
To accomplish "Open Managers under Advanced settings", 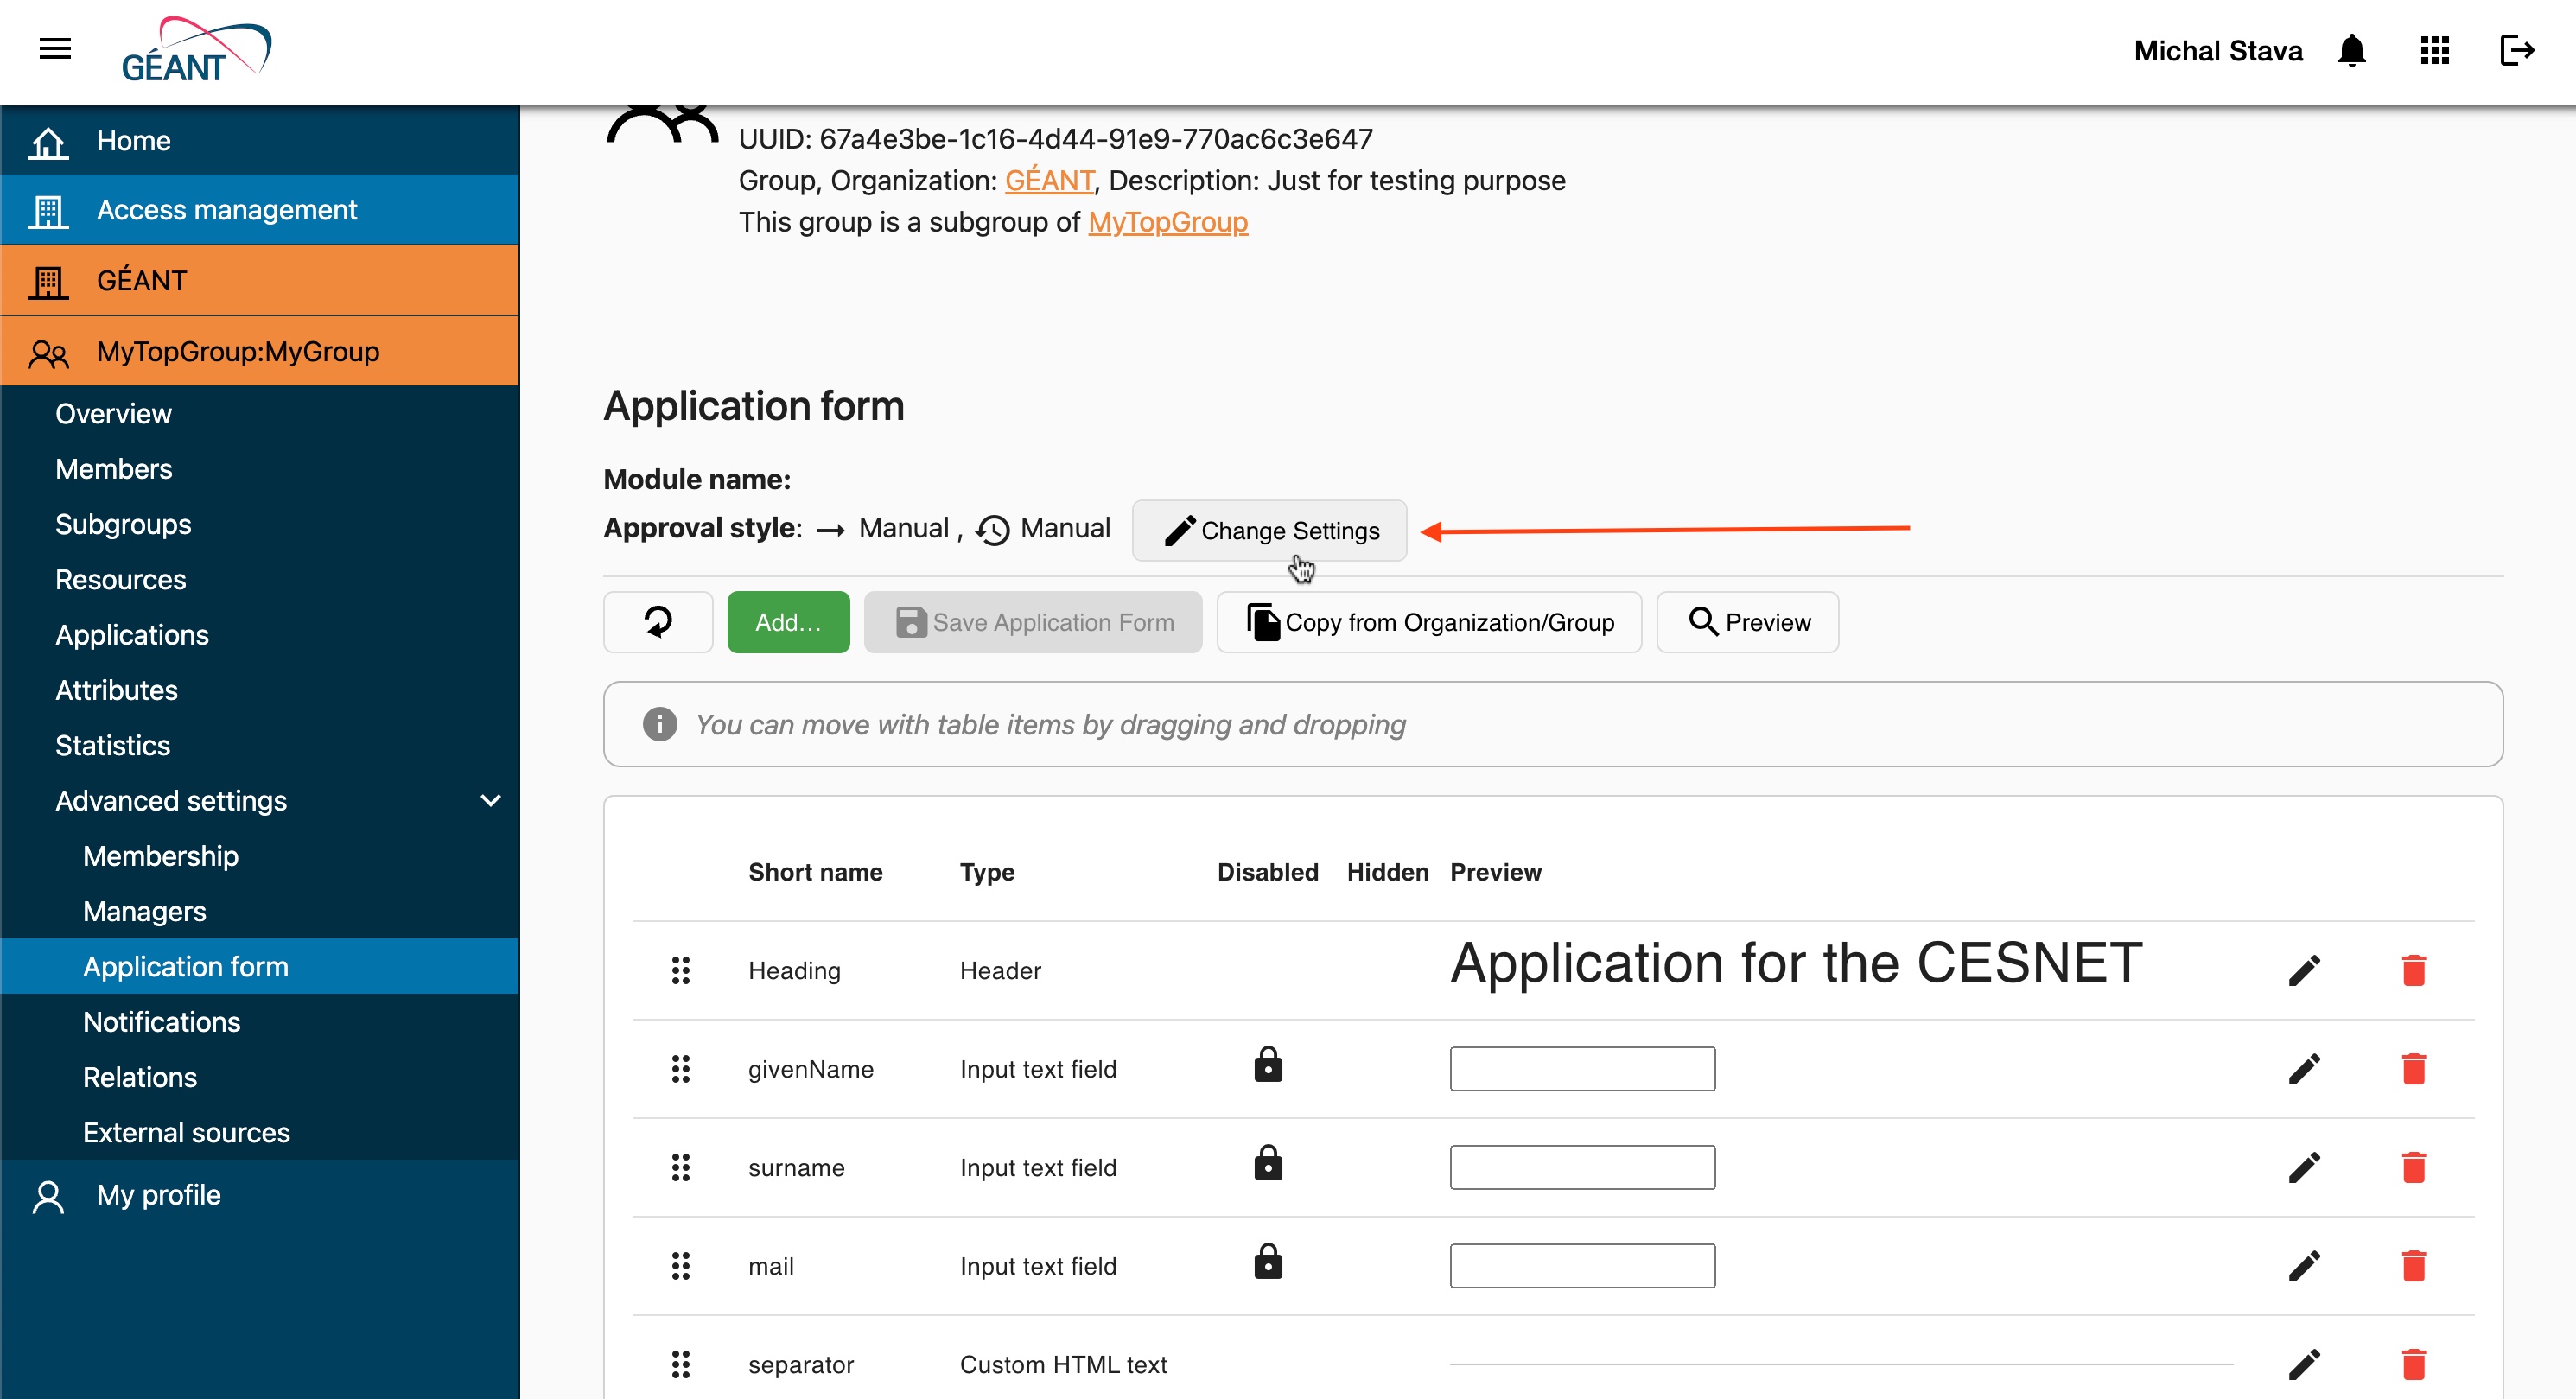I will pos(260,911).
